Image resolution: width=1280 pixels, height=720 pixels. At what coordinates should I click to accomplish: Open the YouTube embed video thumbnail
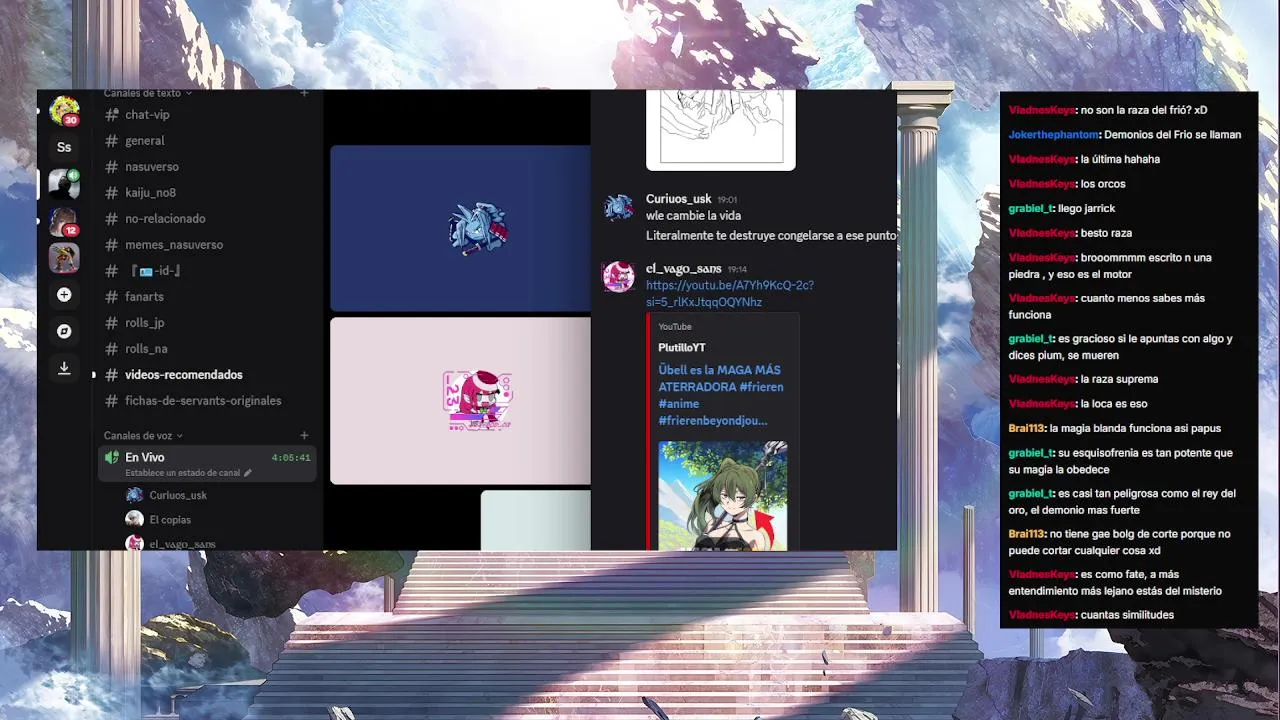point(723,495)
